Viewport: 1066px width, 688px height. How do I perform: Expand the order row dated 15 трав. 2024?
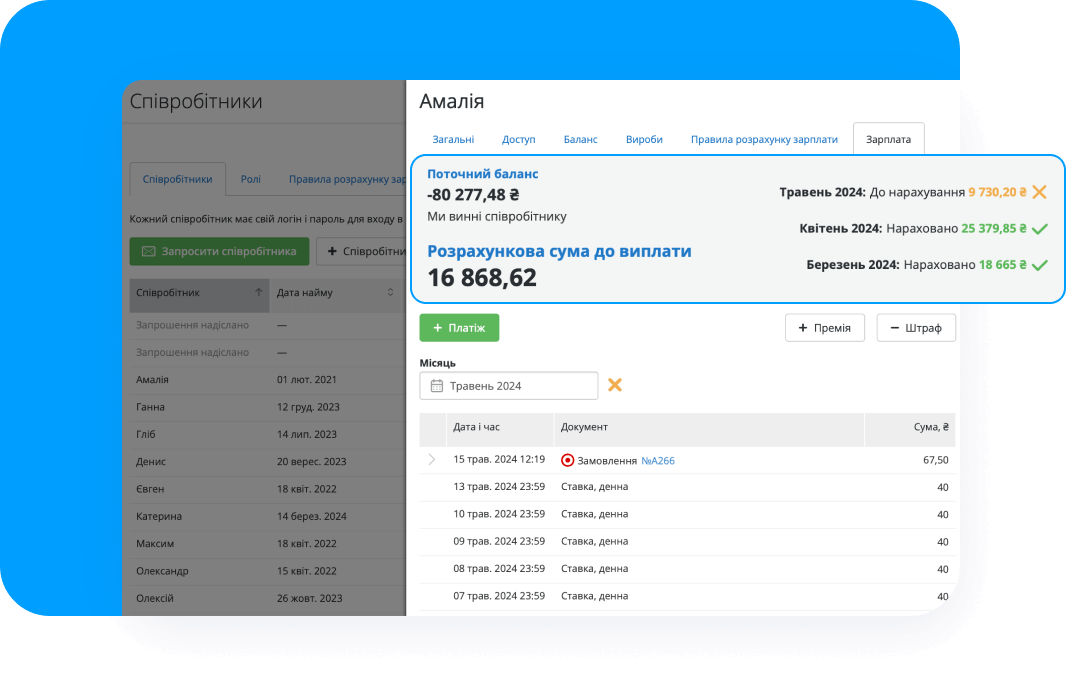coord(432,460)
